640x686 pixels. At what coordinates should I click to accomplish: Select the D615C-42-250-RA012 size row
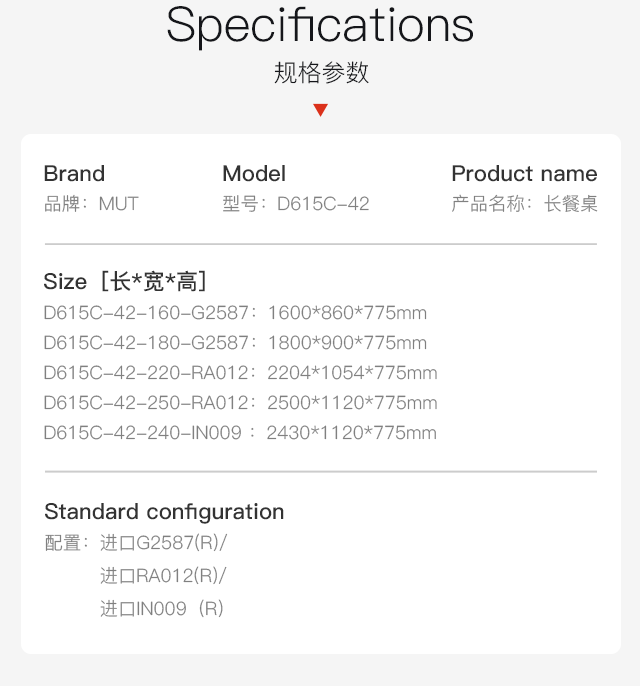pos(241,403)
